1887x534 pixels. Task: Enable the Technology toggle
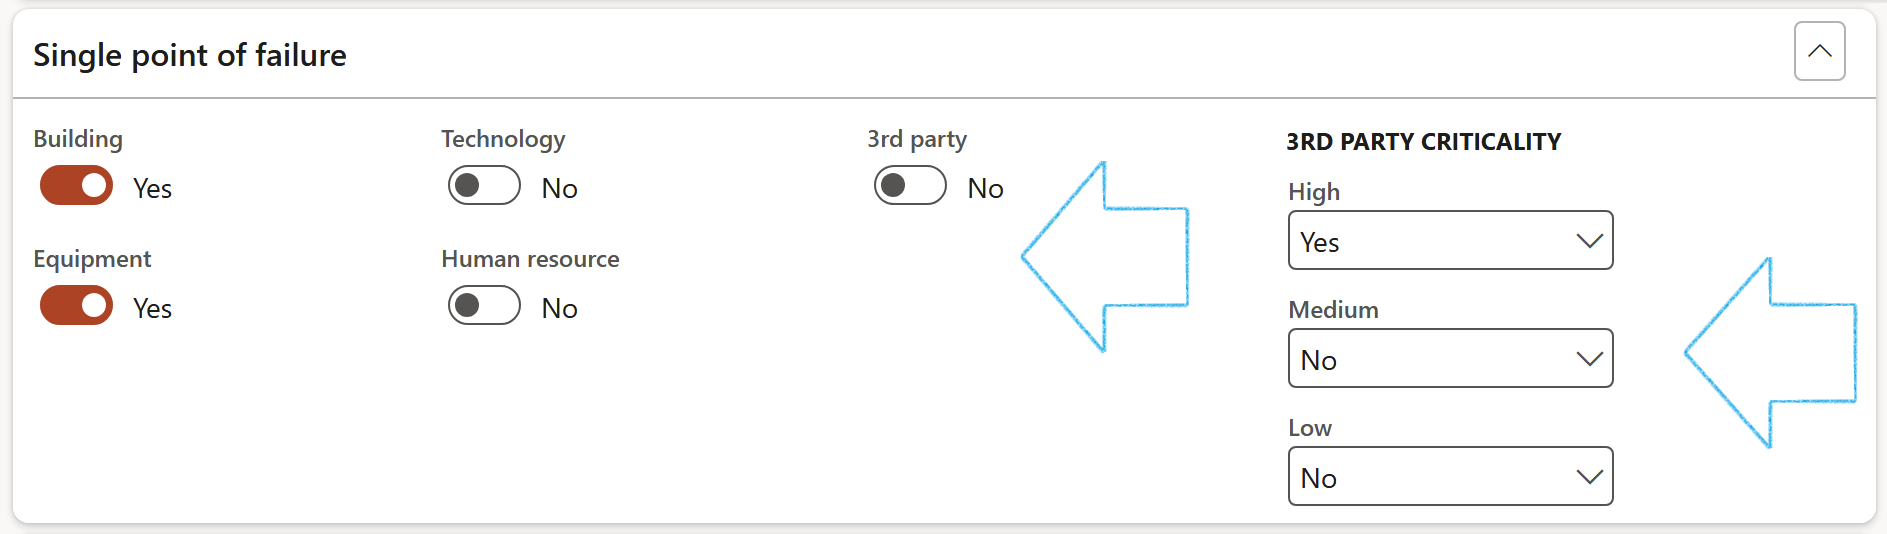(484, 186)
